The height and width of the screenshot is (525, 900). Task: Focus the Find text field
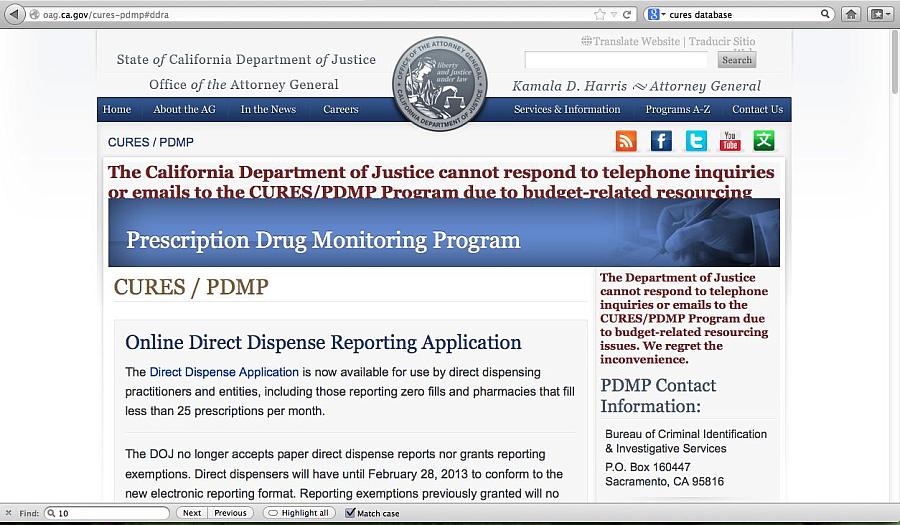click(x=107, y=513)
